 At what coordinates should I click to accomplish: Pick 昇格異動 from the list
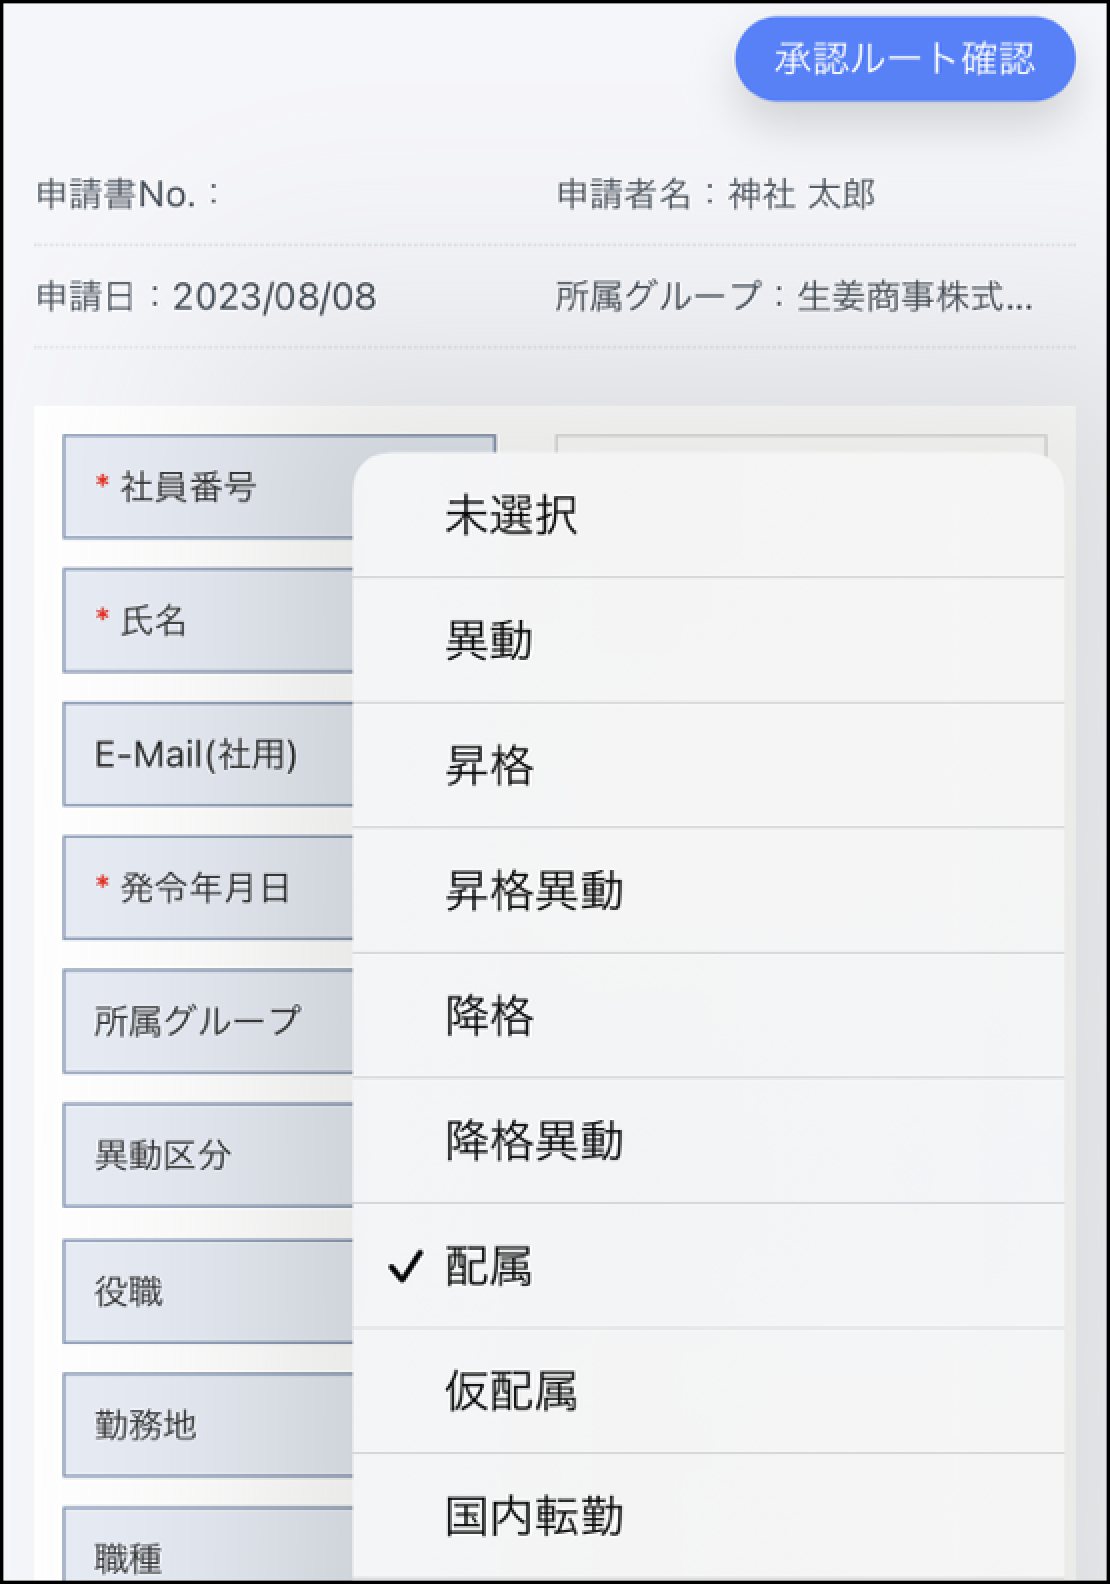(x=534, y=890)
